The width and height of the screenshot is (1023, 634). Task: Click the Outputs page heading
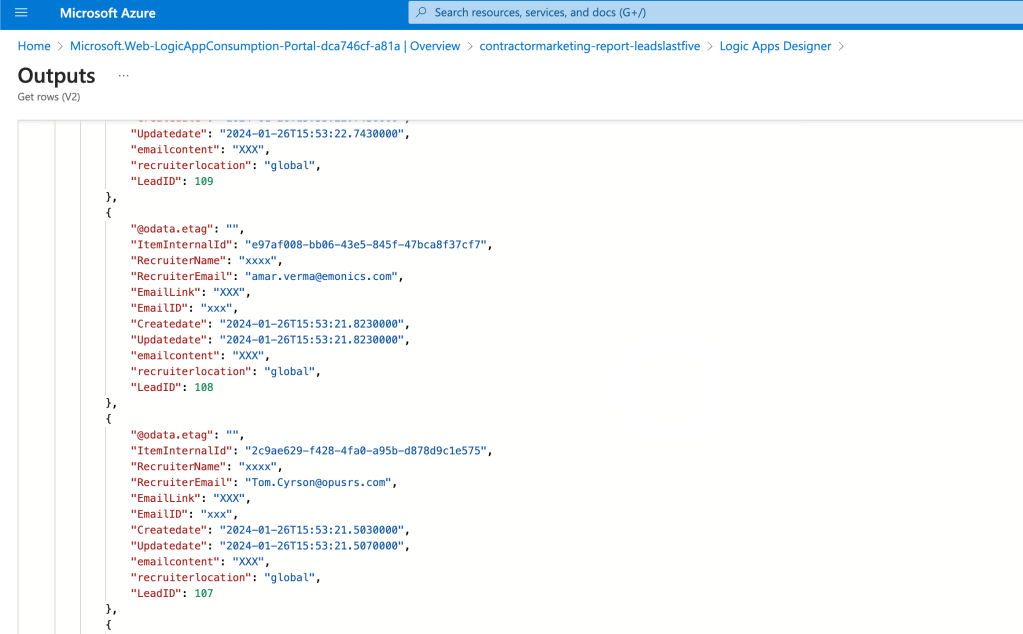[x=56, y=76]
